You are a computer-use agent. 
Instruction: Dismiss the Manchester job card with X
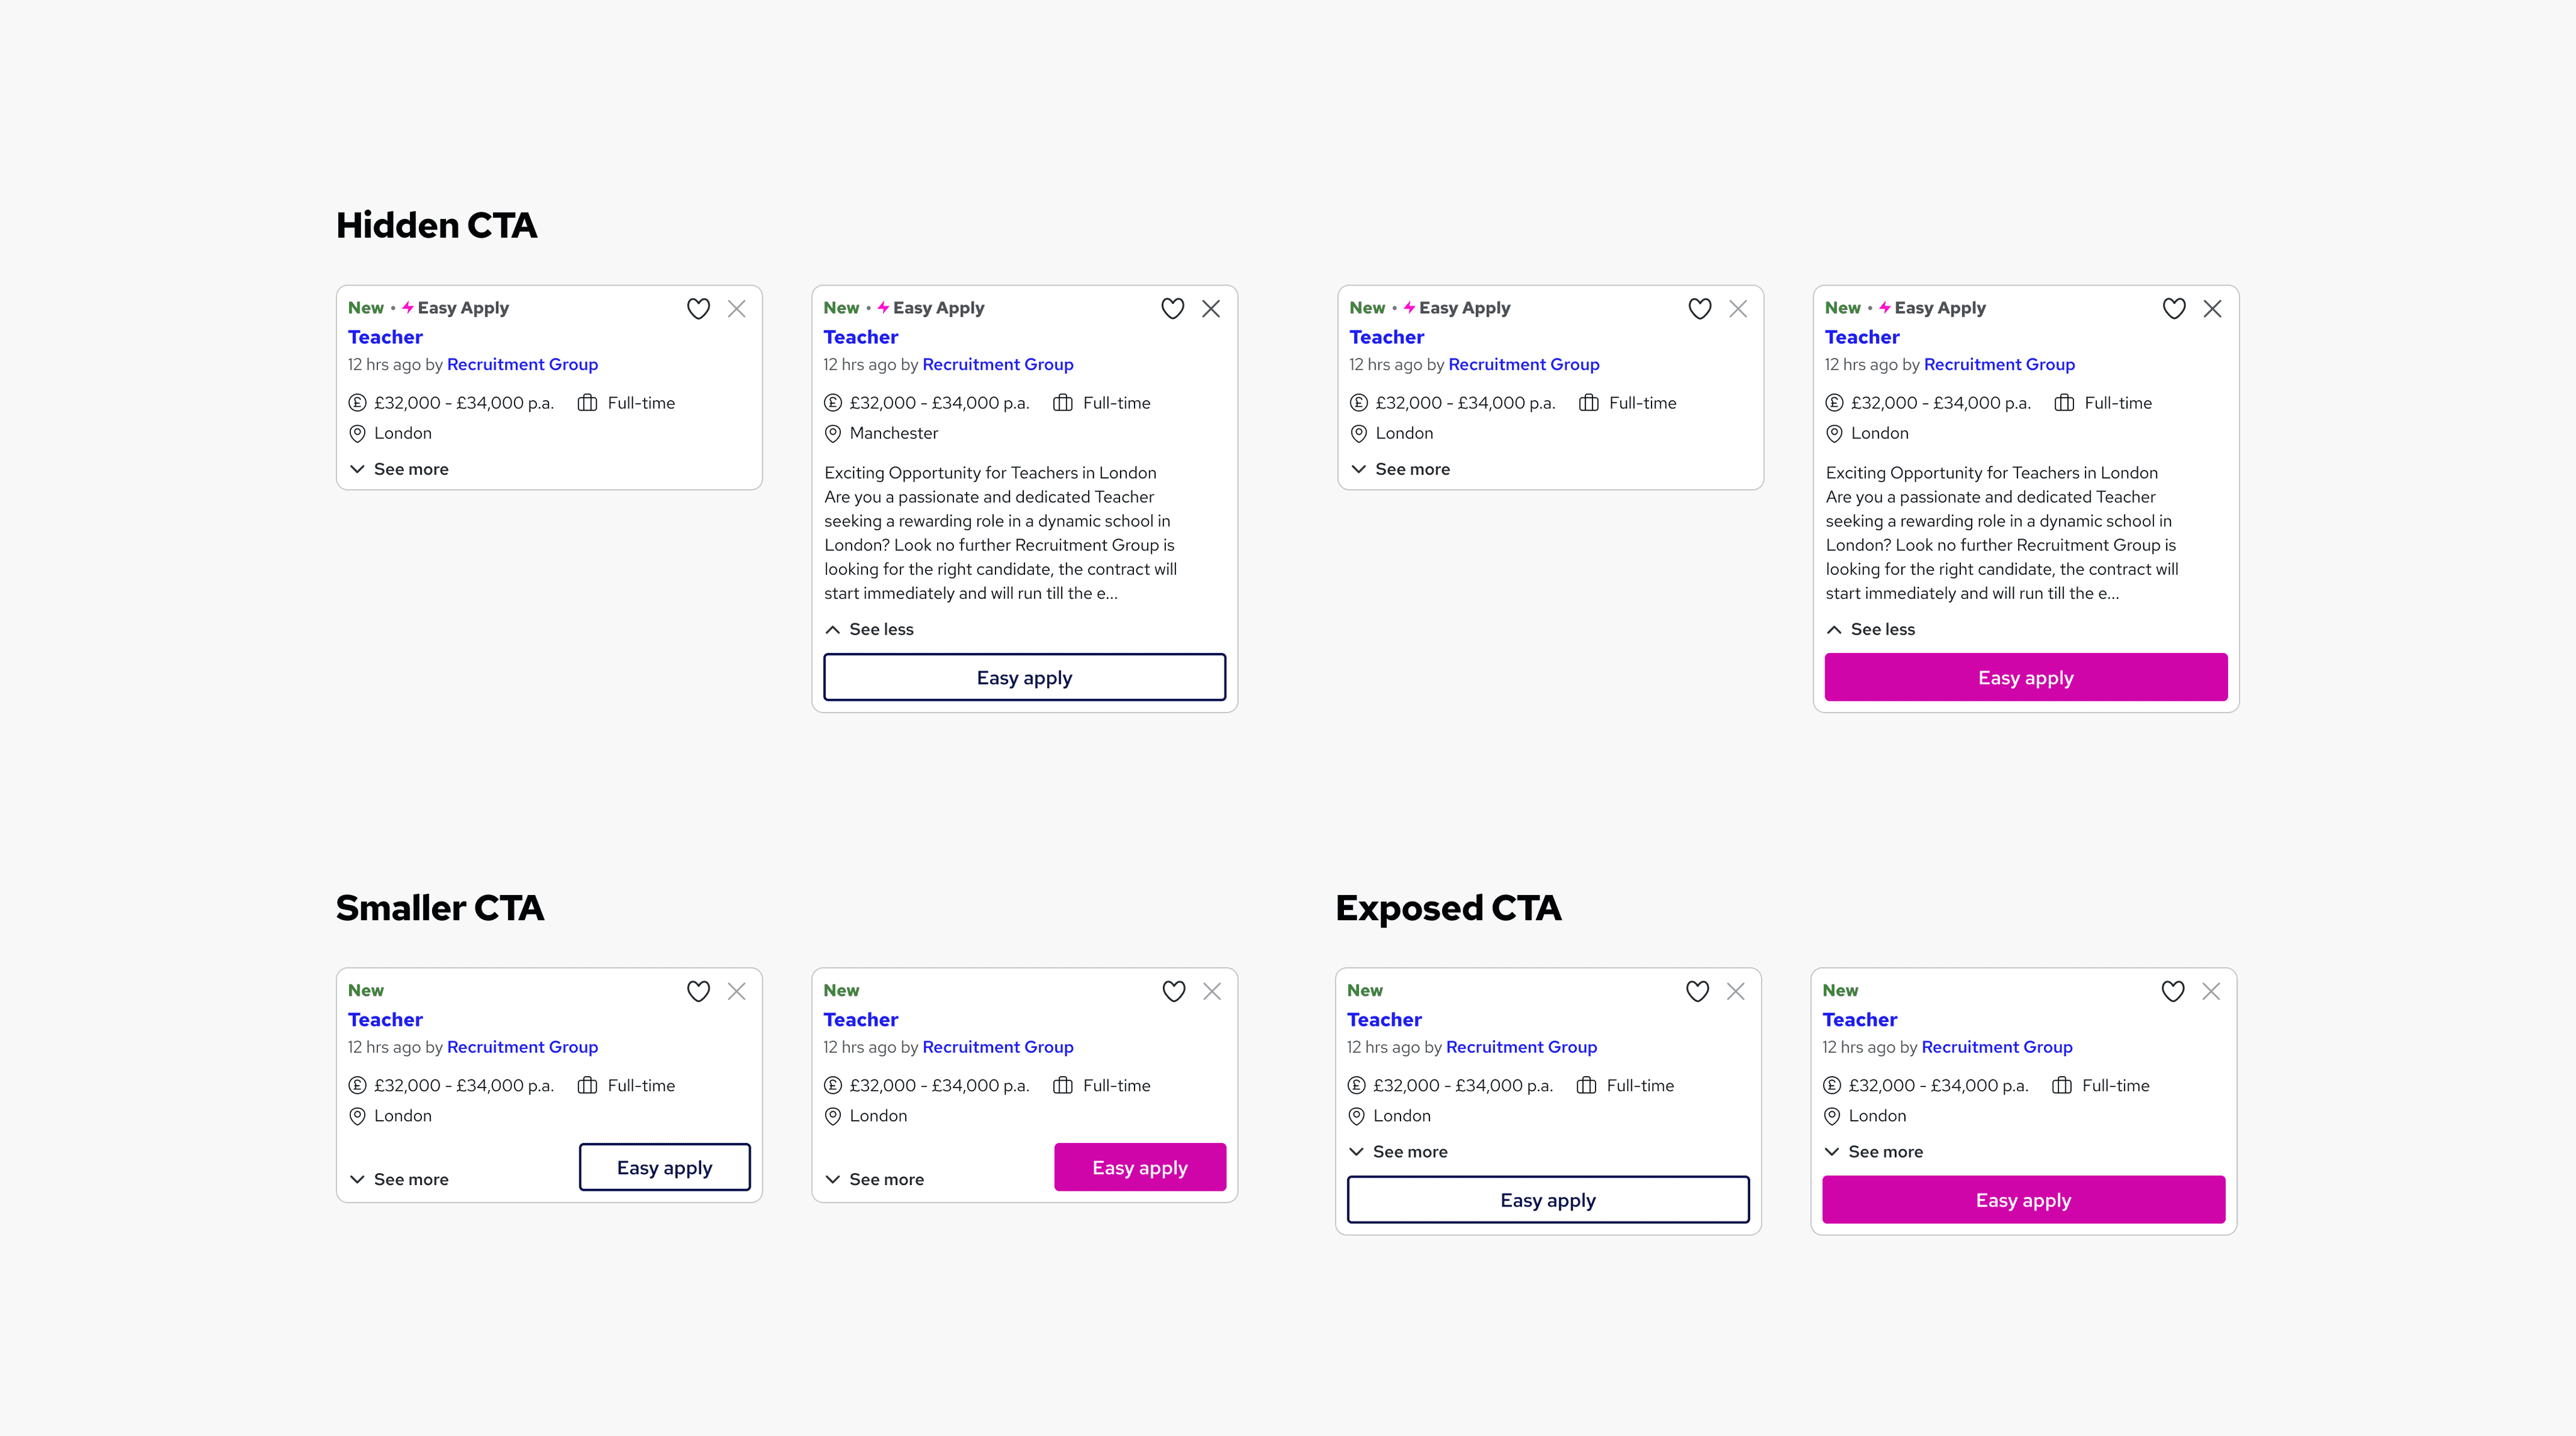coord(1211,309)
